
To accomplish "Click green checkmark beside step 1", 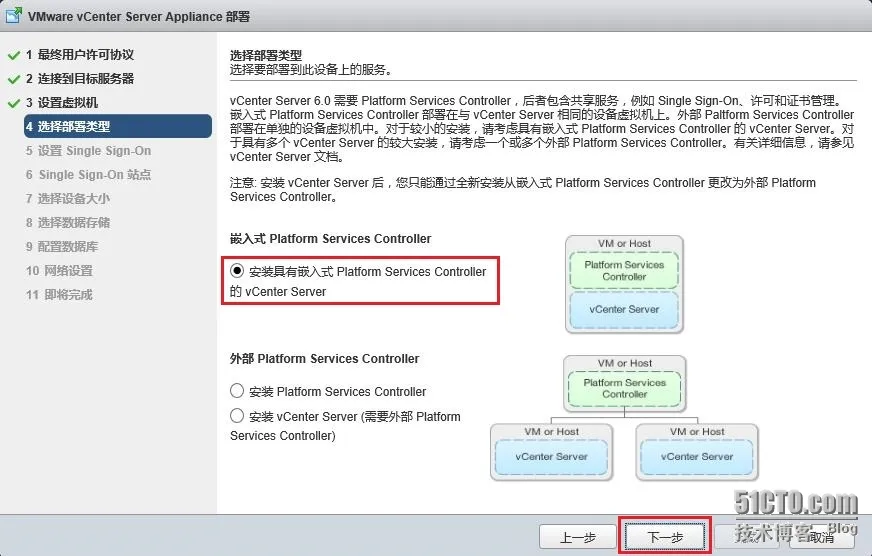I will 14,56.
